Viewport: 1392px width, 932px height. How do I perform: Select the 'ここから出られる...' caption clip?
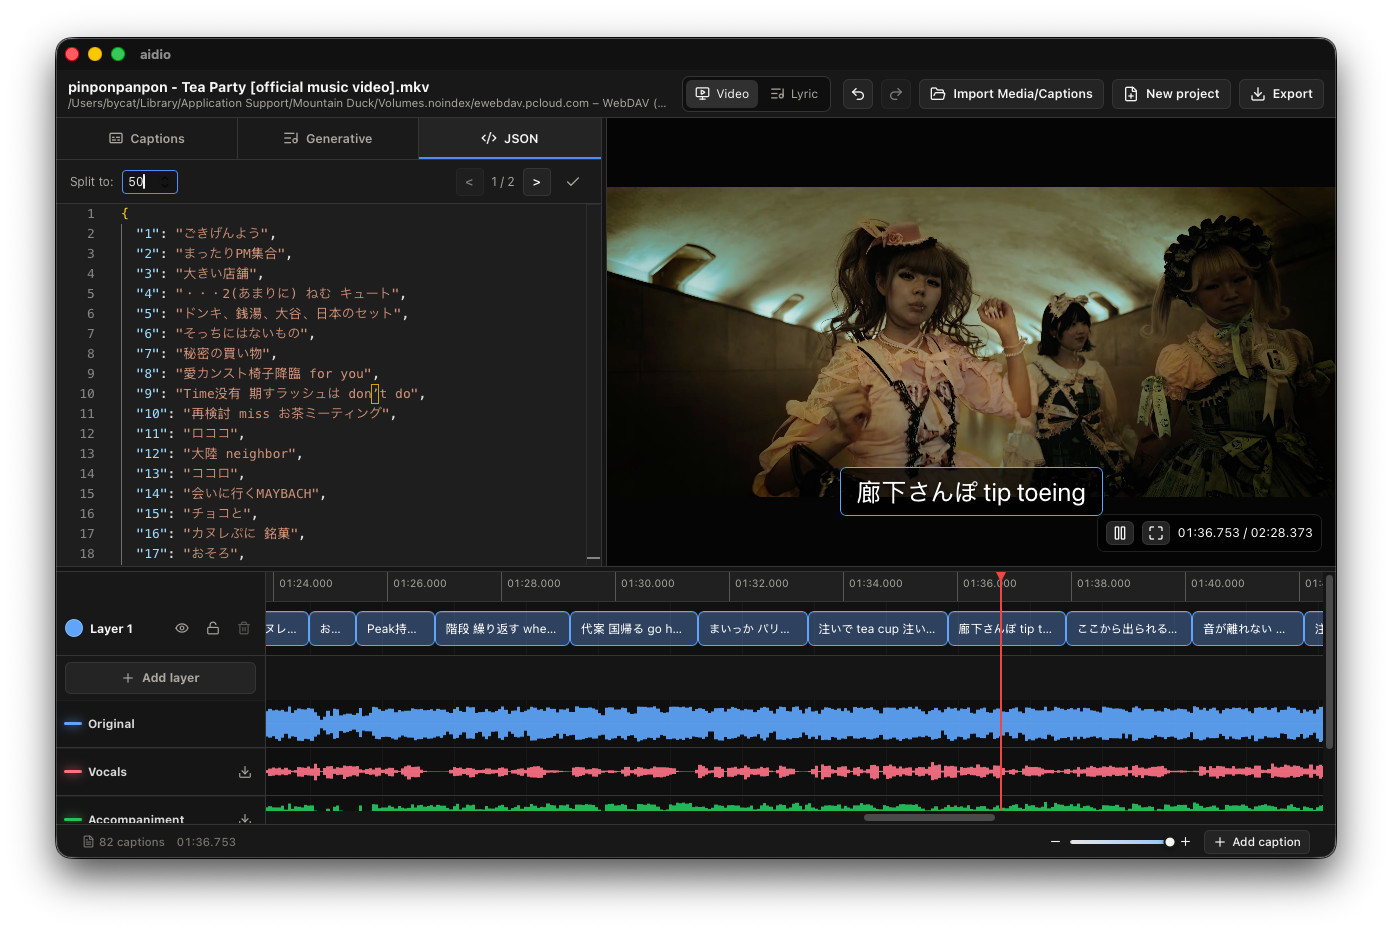tap(1129, 629)
